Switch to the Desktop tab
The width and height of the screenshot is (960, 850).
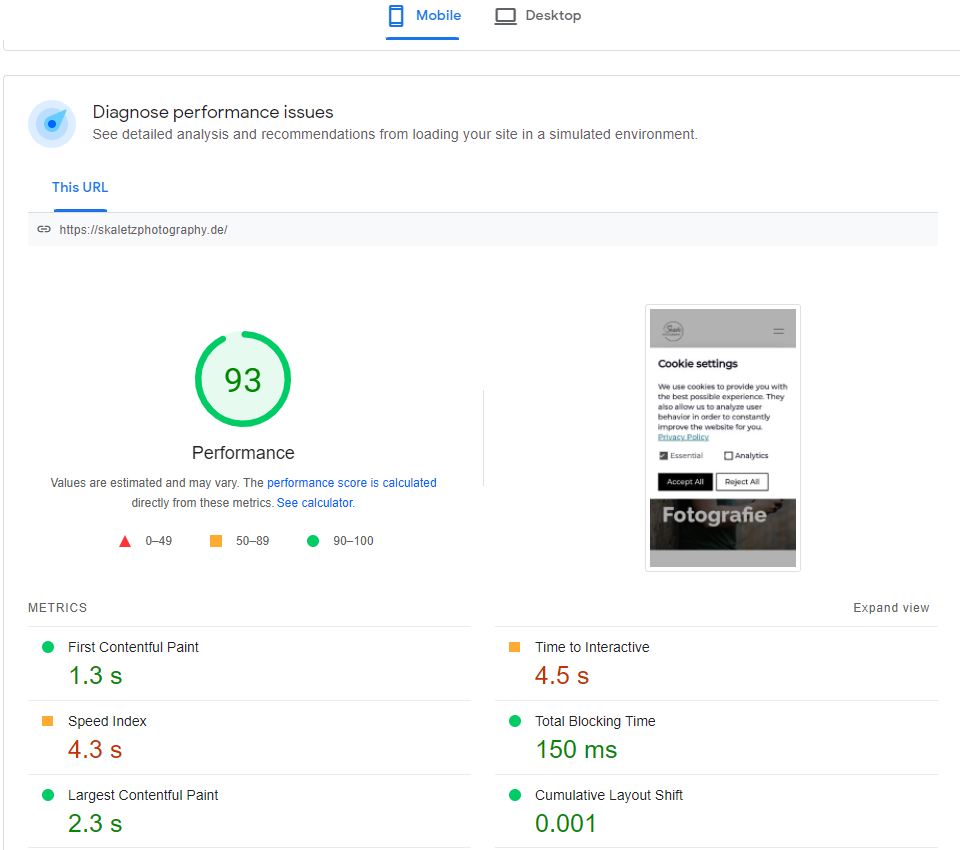click(x=538, y=17)
